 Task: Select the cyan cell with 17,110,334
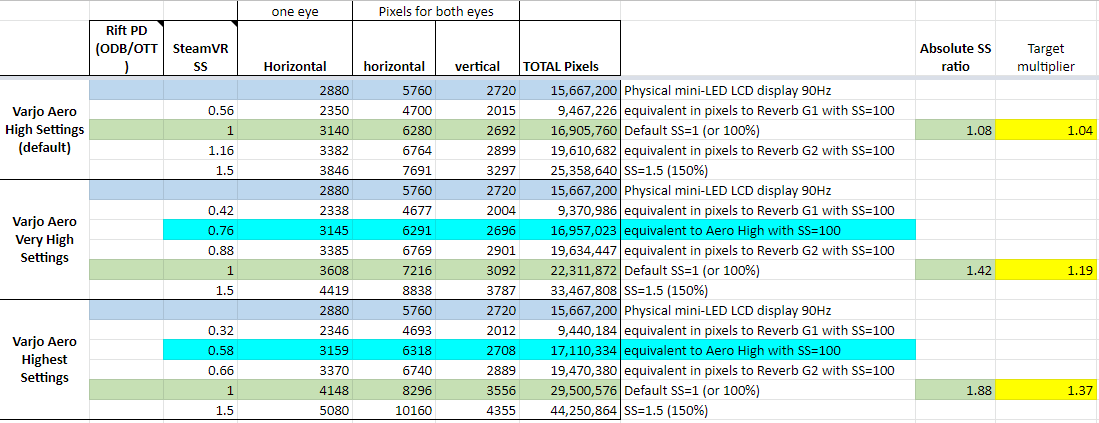(570, 350)
